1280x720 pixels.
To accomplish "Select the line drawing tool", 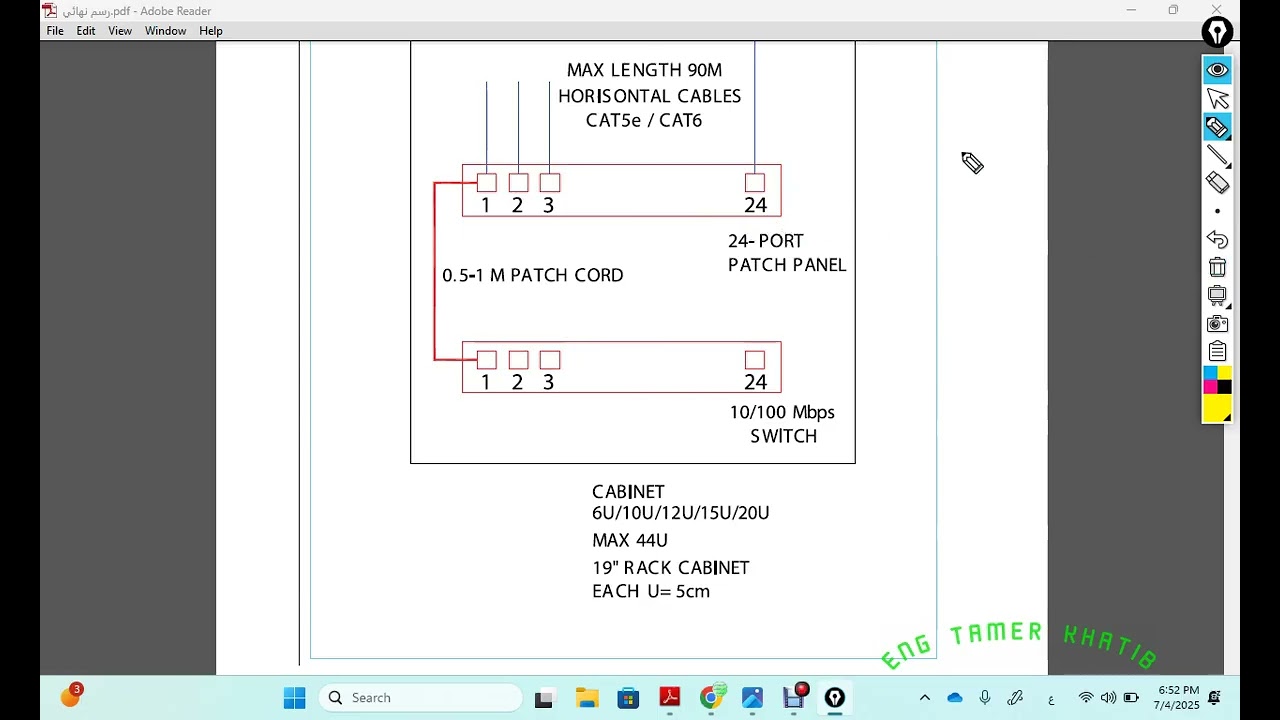I will 1217,155.
